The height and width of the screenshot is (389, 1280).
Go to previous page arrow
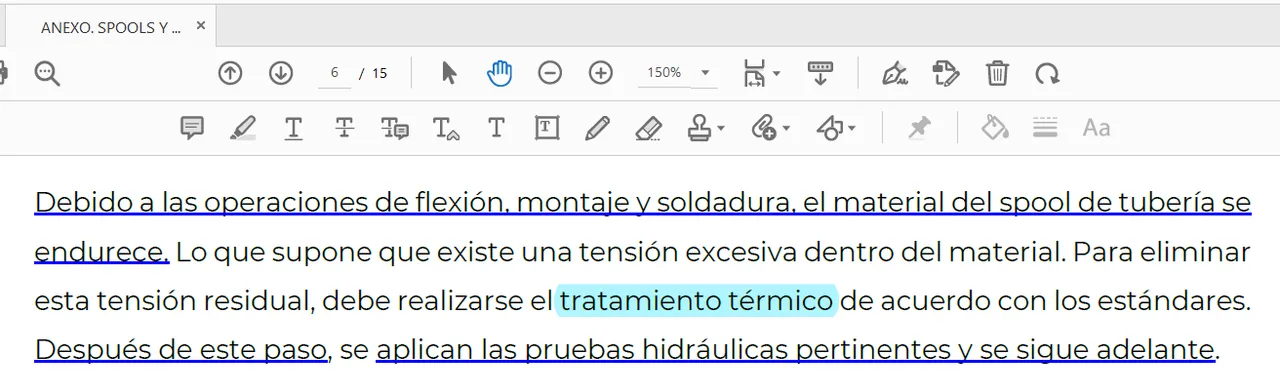pos(231,73)
